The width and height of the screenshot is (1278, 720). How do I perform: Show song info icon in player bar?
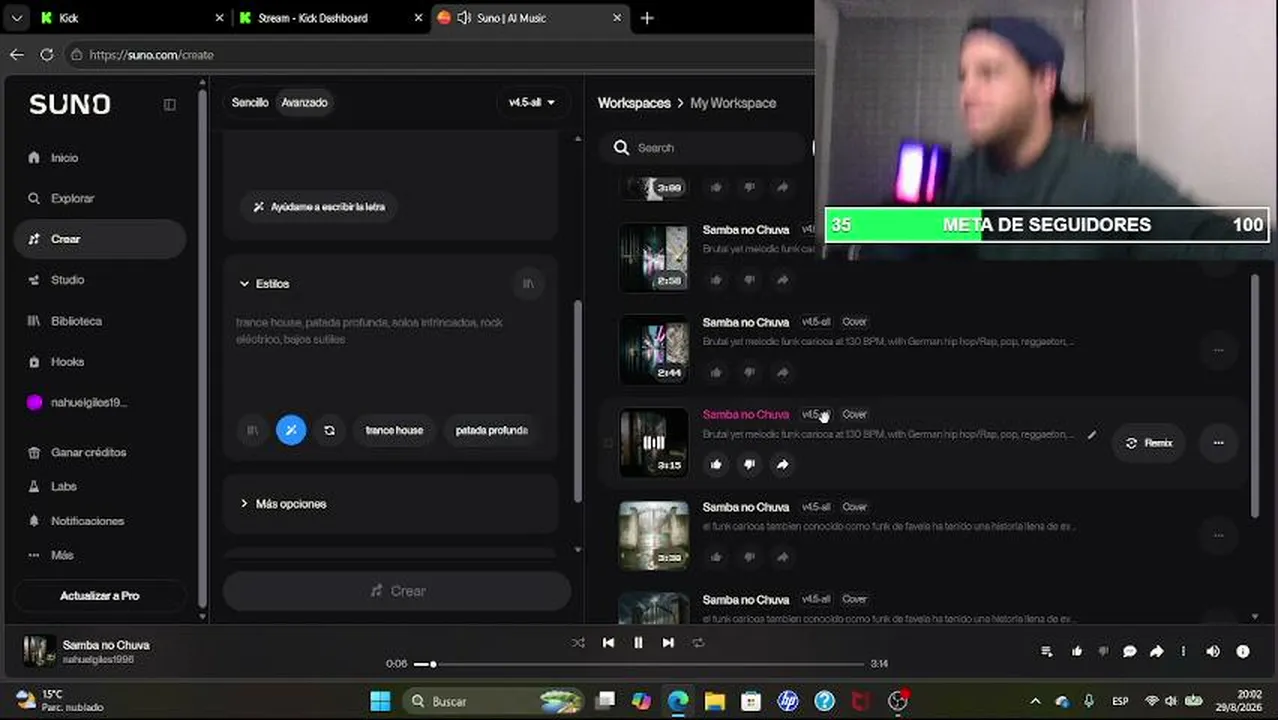tap(1243, 652)
